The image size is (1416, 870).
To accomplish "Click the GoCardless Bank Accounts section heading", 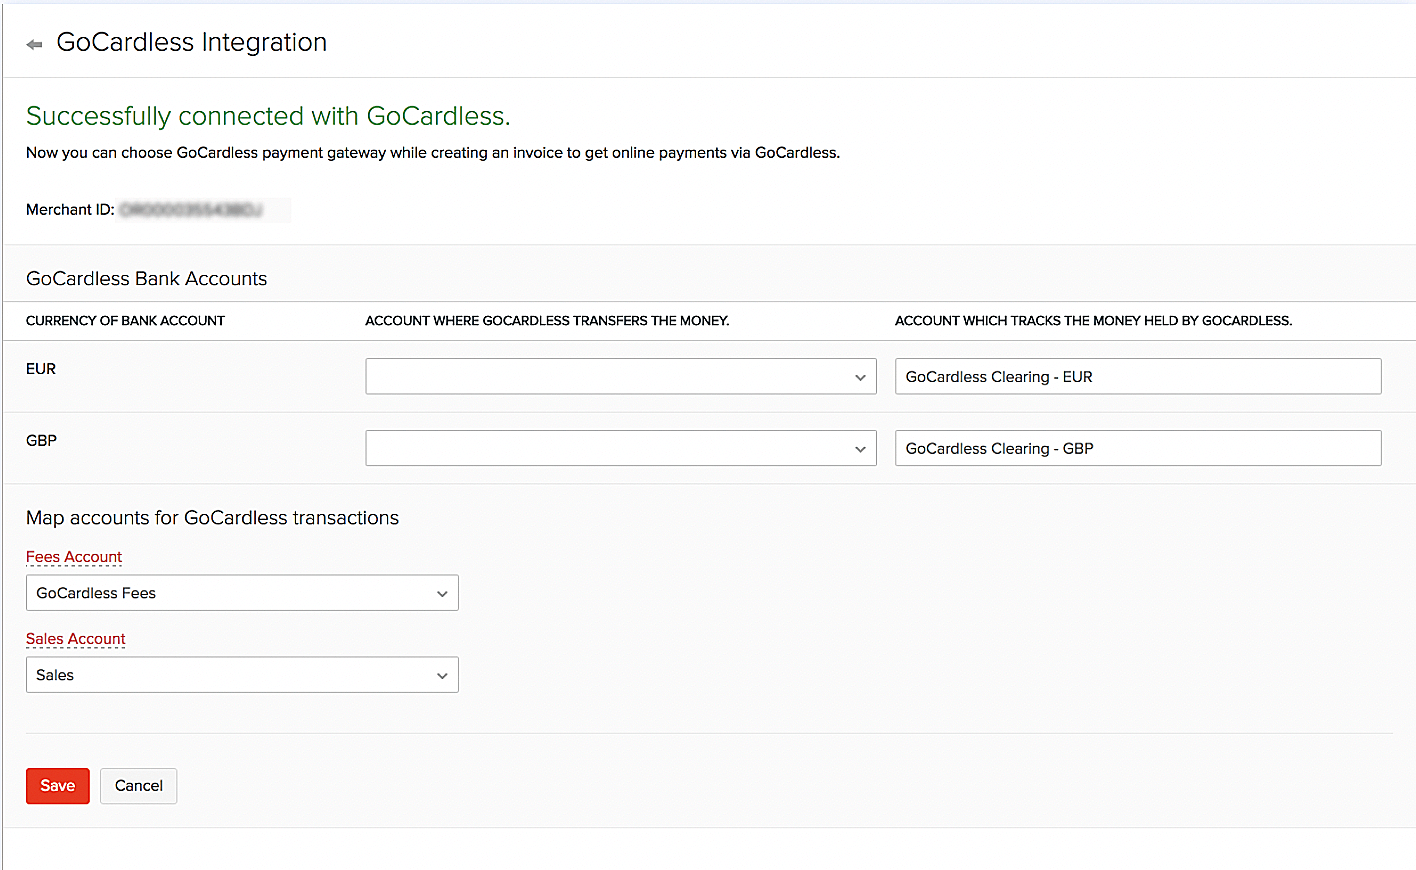I will click(146, 279).
